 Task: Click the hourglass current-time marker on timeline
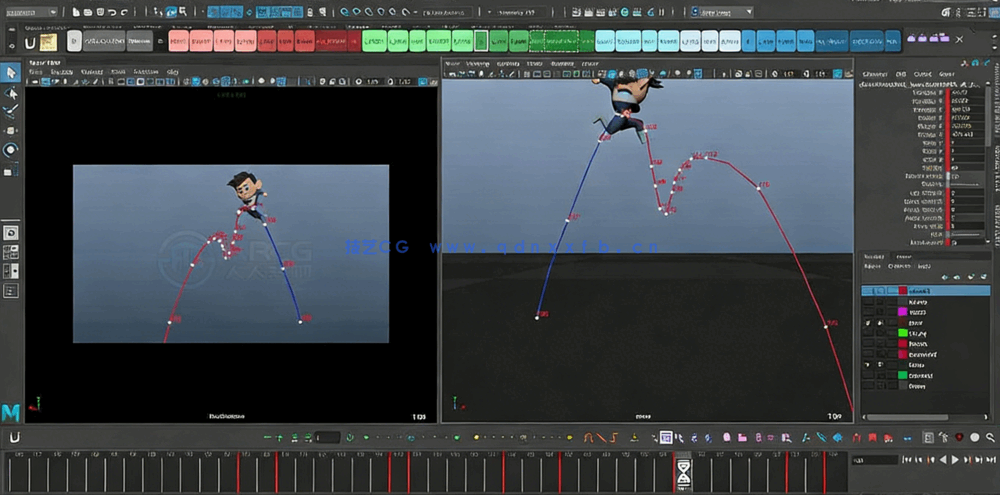[x=683, y=471]
